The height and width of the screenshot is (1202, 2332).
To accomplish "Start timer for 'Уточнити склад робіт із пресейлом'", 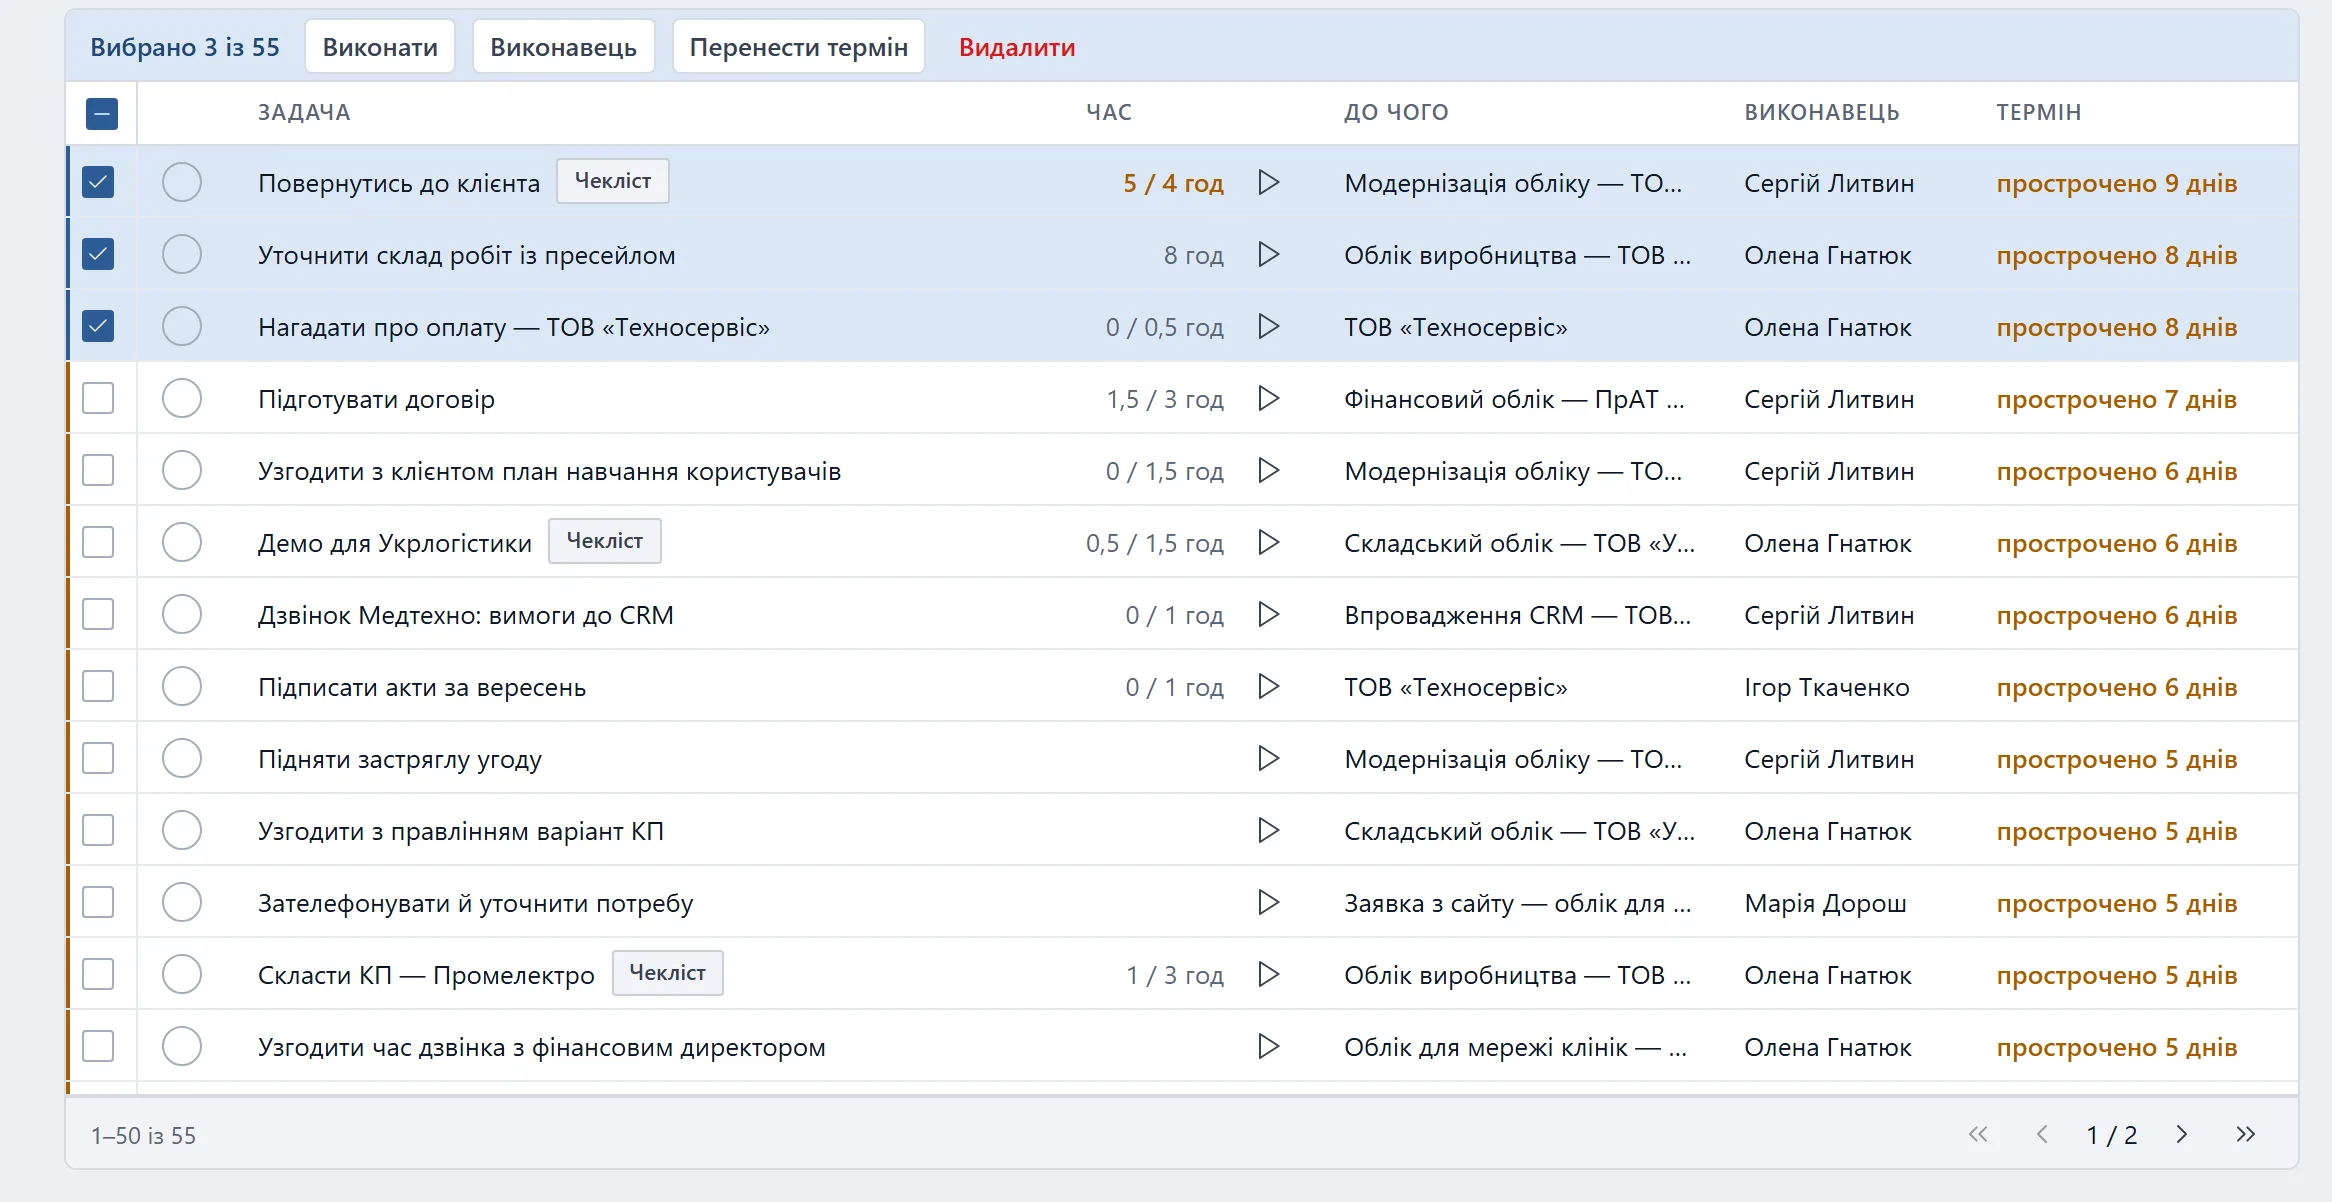I will [x=1268, y=254].
